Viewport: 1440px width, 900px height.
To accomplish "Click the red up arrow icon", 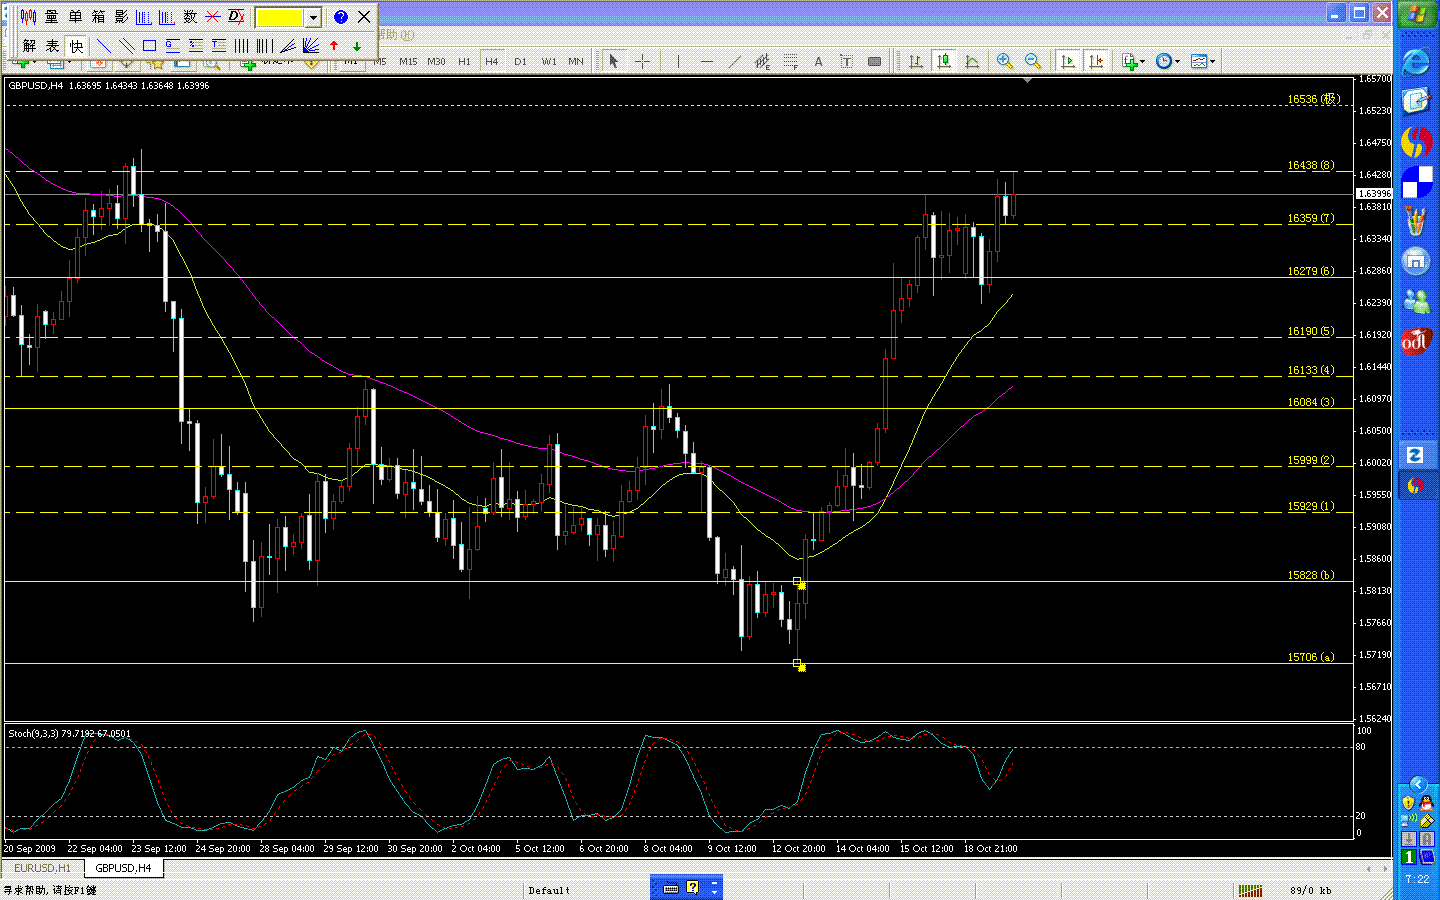I will coord(334,46).
